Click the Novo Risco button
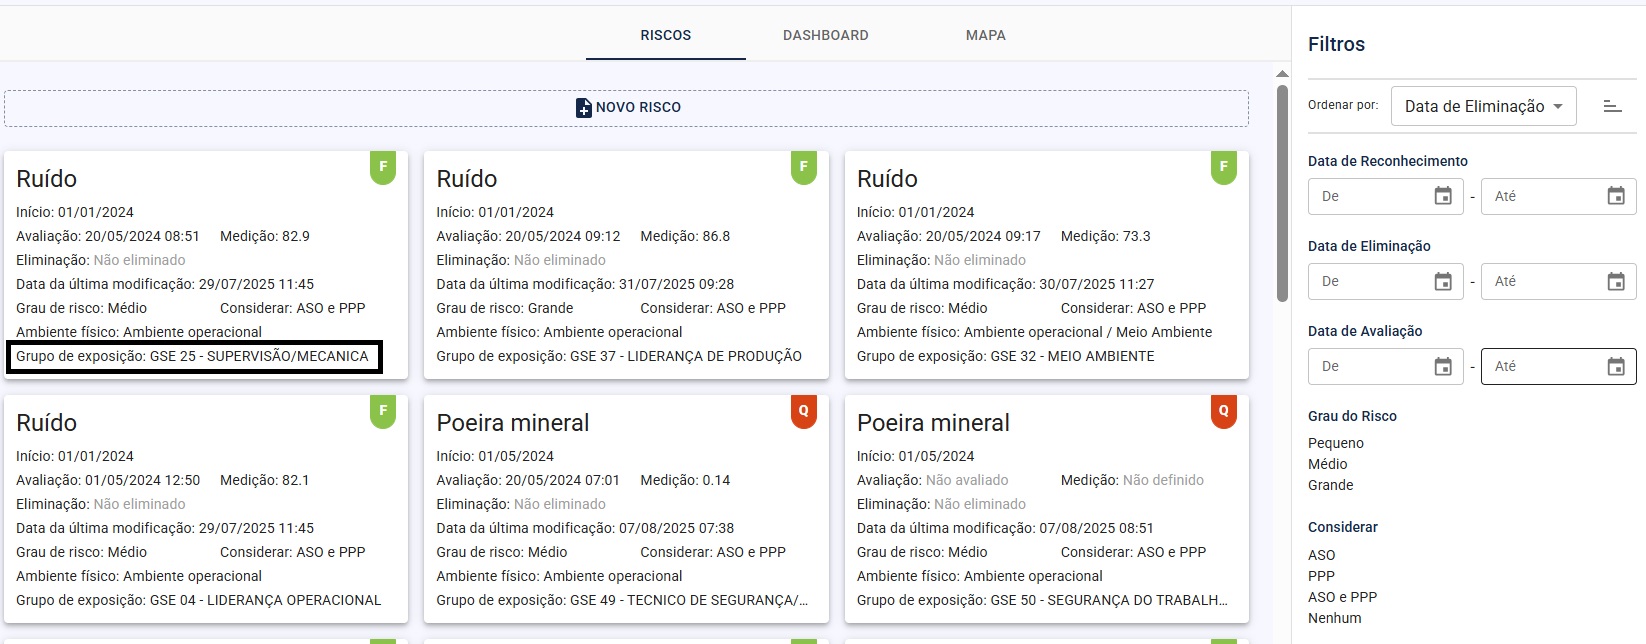 click(627, 108)
